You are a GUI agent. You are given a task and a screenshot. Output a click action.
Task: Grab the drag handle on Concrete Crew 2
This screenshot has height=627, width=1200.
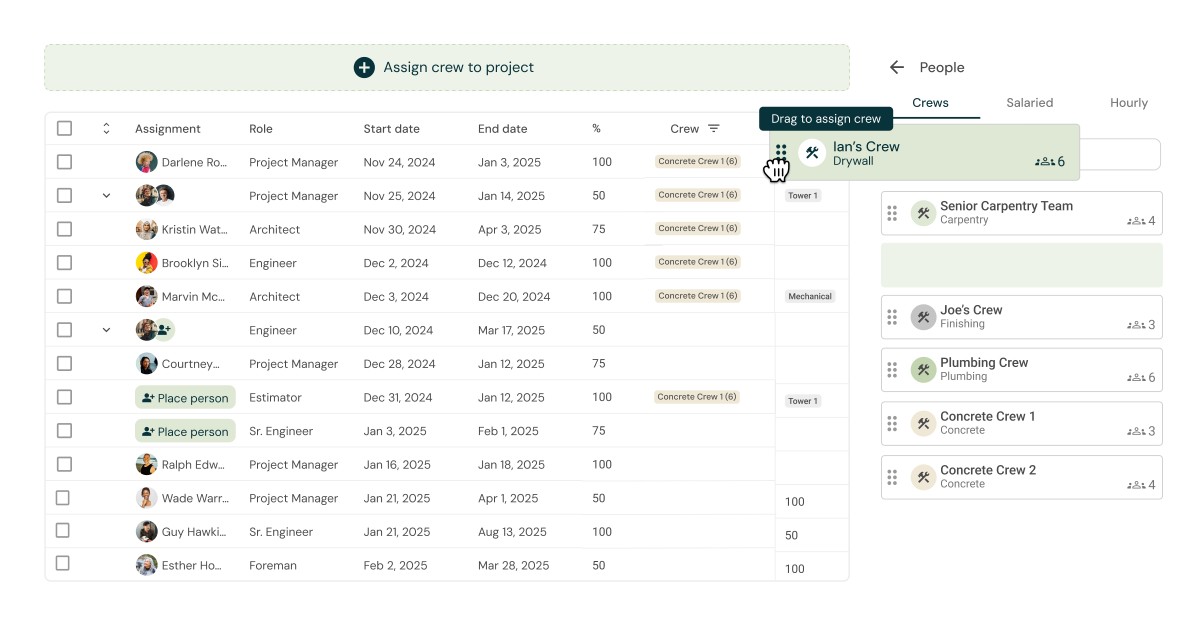point(892,477)
